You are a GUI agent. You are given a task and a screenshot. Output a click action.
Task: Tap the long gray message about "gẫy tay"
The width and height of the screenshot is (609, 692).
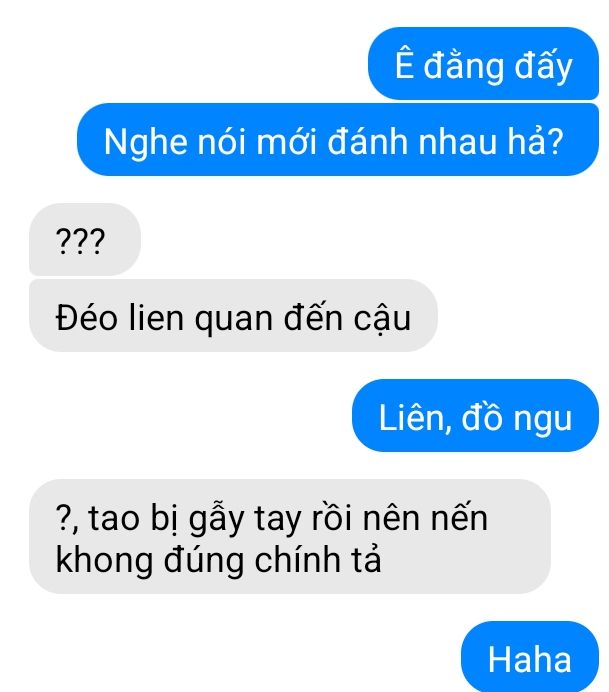click(289, 536)
